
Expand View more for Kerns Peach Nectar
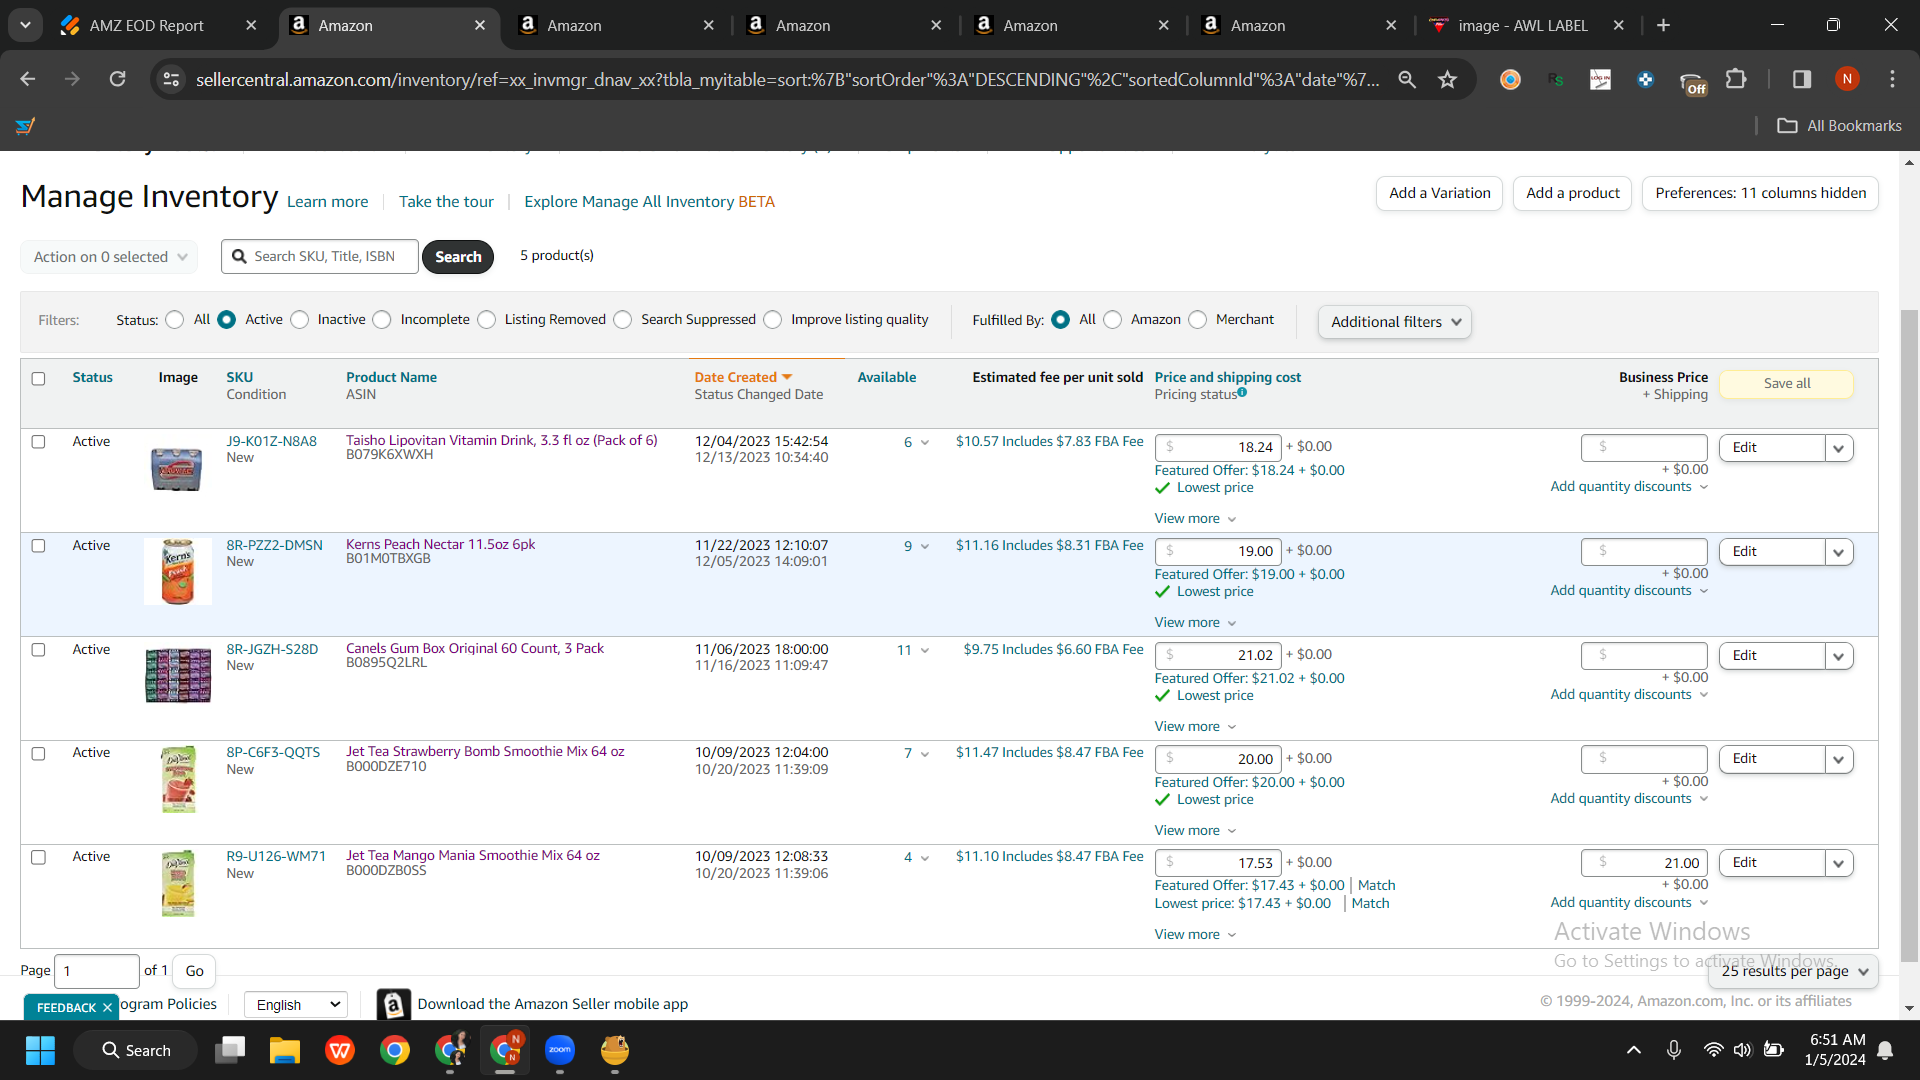(x=1195, y=623)
